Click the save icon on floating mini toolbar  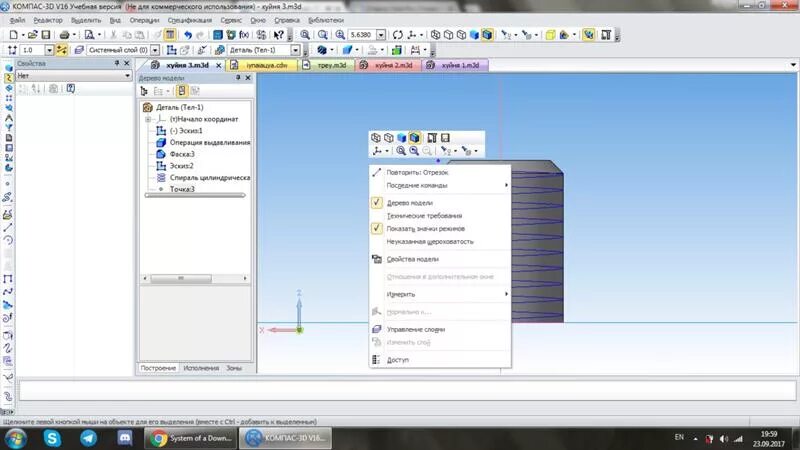(x=445, y=138)
